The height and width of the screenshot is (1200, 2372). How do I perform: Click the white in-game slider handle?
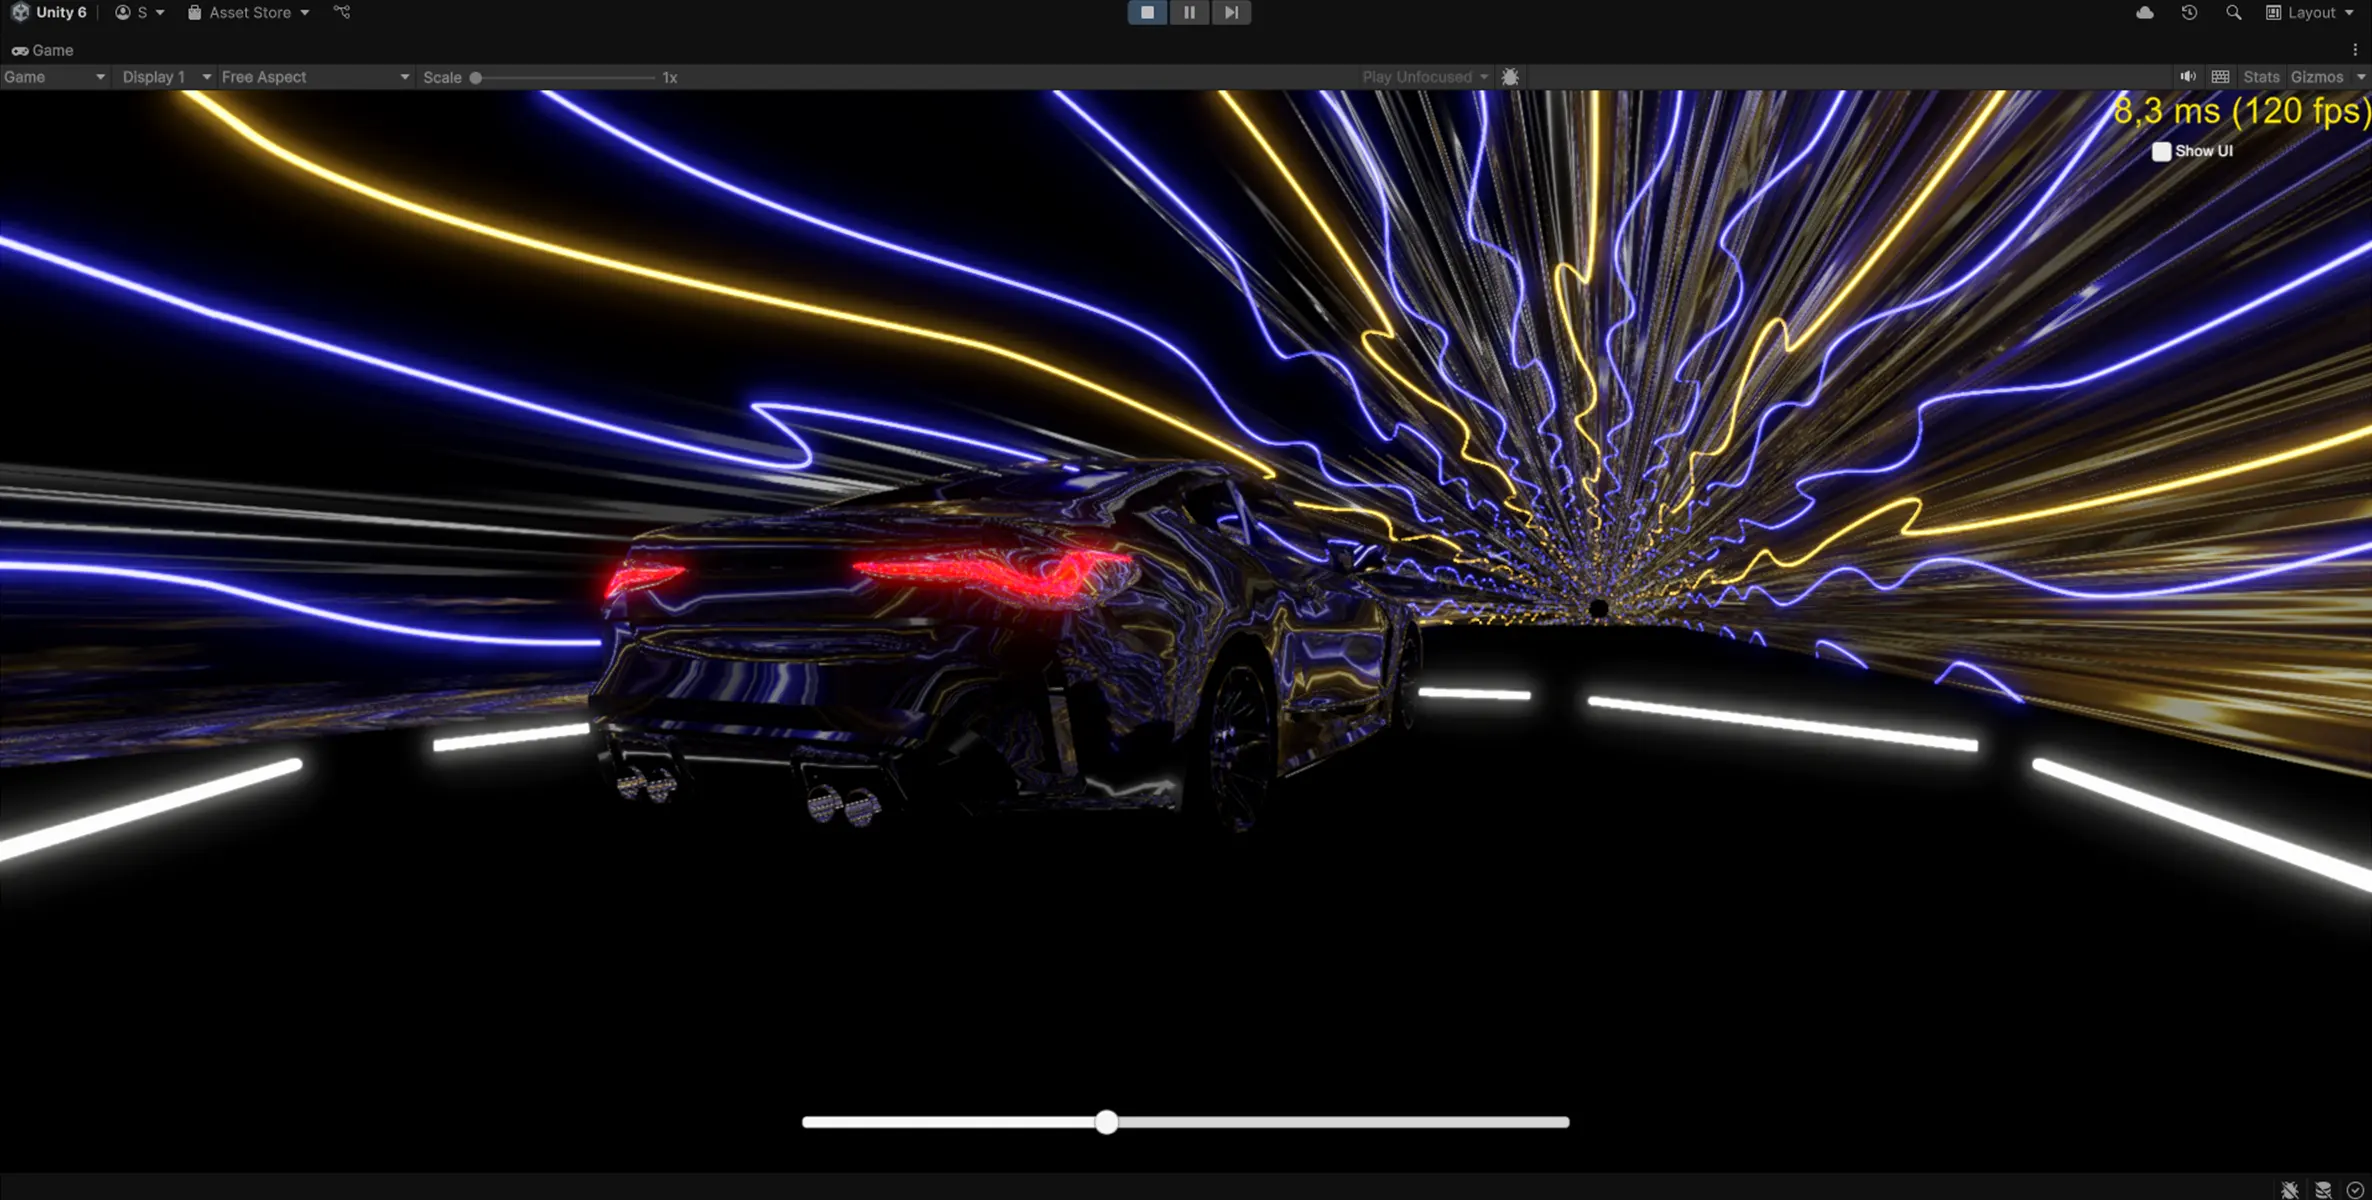click(1106, 1122)
